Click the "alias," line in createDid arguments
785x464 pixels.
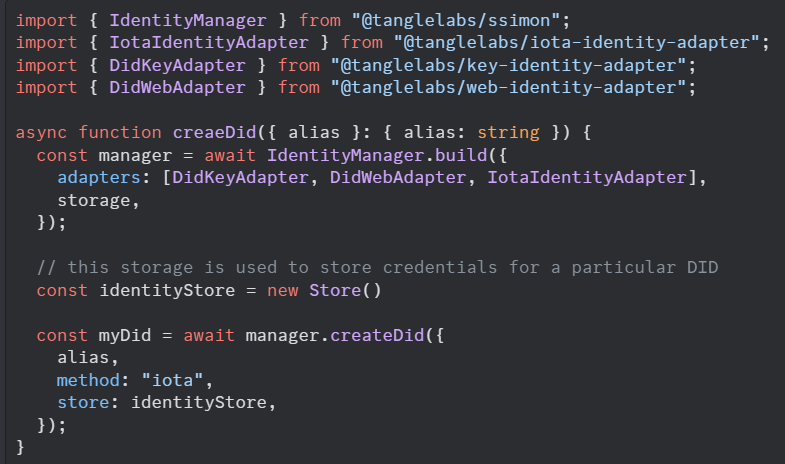(x=88, y=357)
